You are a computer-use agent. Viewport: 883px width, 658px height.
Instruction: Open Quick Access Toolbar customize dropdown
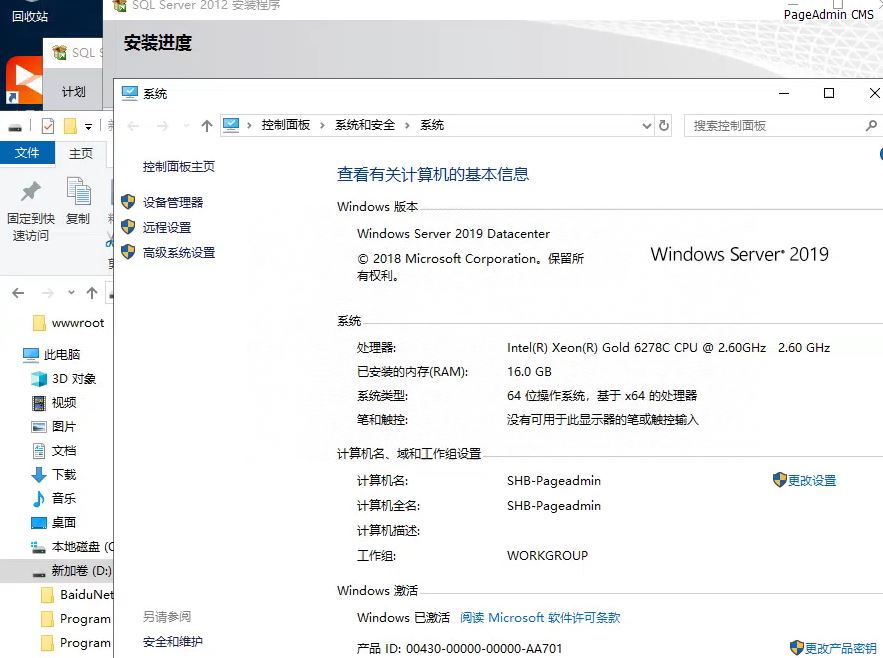tap(88, 126)
